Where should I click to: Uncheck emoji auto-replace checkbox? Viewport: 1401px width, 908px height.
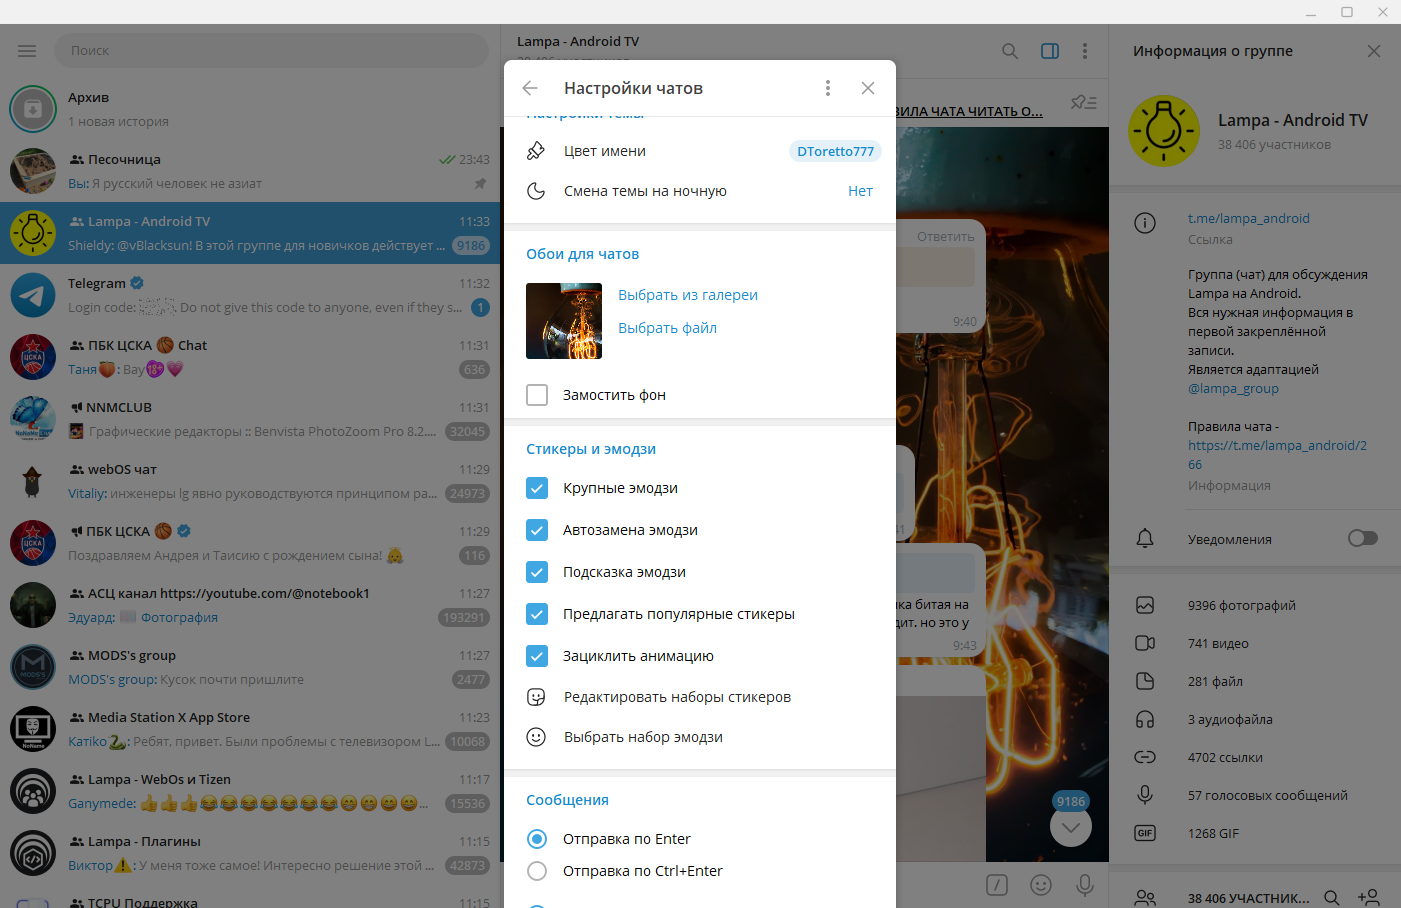(537, 530)
